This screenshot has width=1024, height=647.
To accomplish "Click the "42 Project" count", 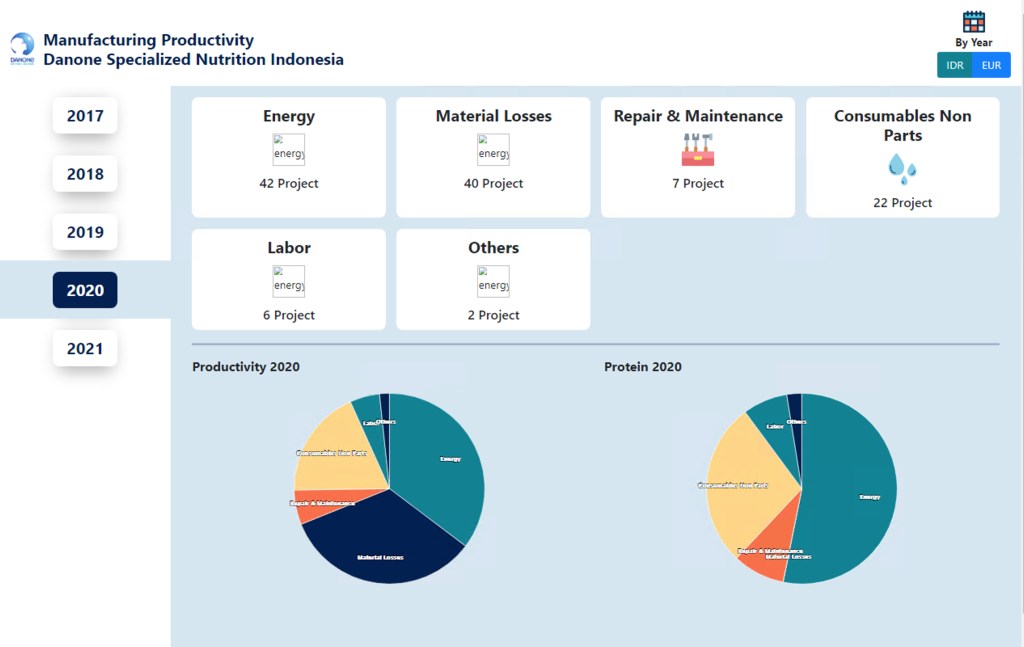I will pyautogui.click(x=289, y=183).
